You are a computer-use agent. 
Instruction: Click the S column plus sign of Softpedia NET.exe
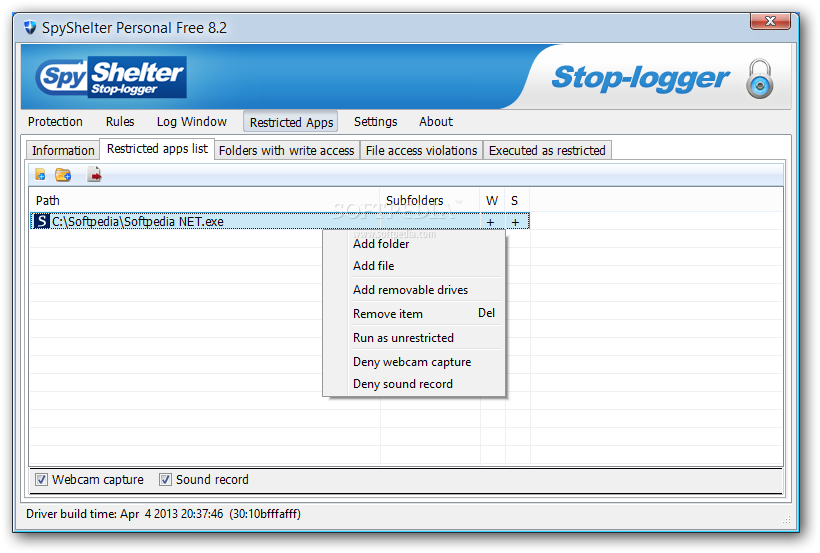click(516, 222)
